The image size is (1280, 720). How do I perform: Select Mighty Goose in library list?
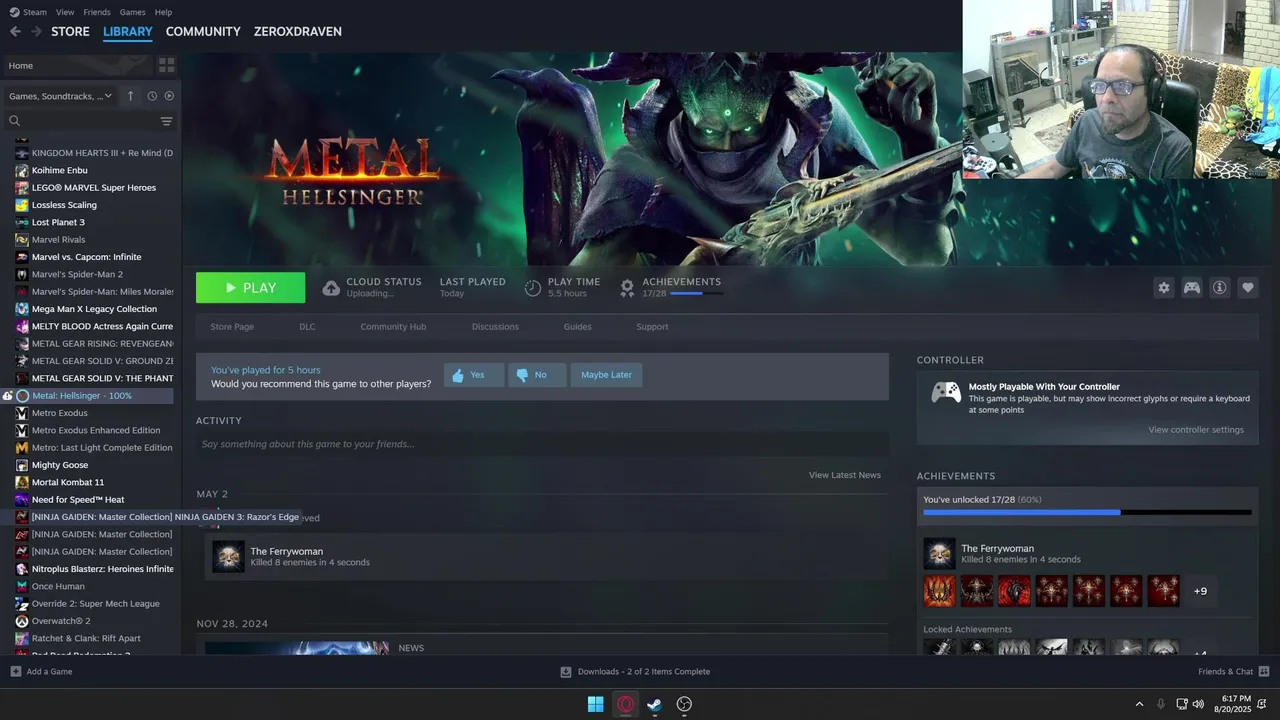tap(59, 465)
